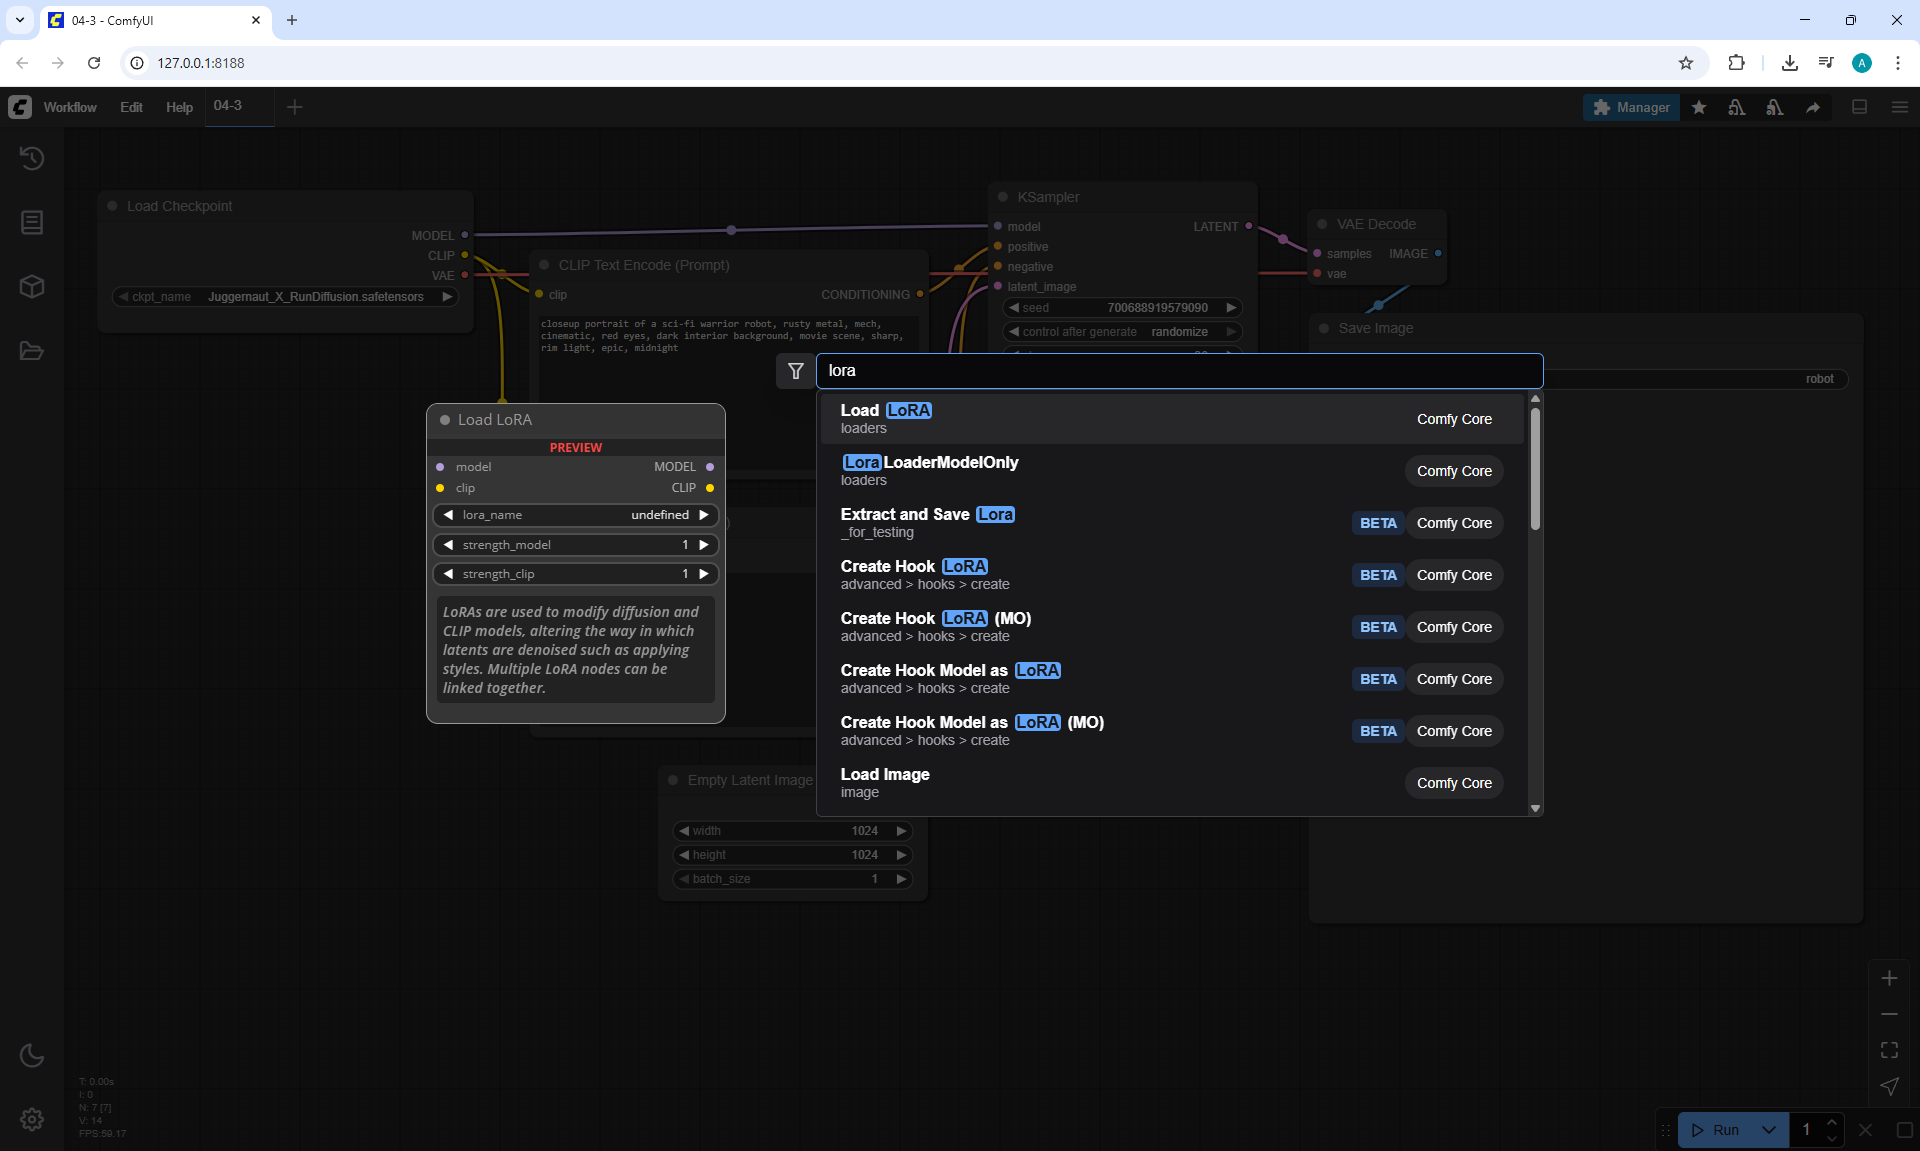Toggle Load LoRA node collapse dot
Screen dimensions: 1920x1151
(x=445, y=420)
